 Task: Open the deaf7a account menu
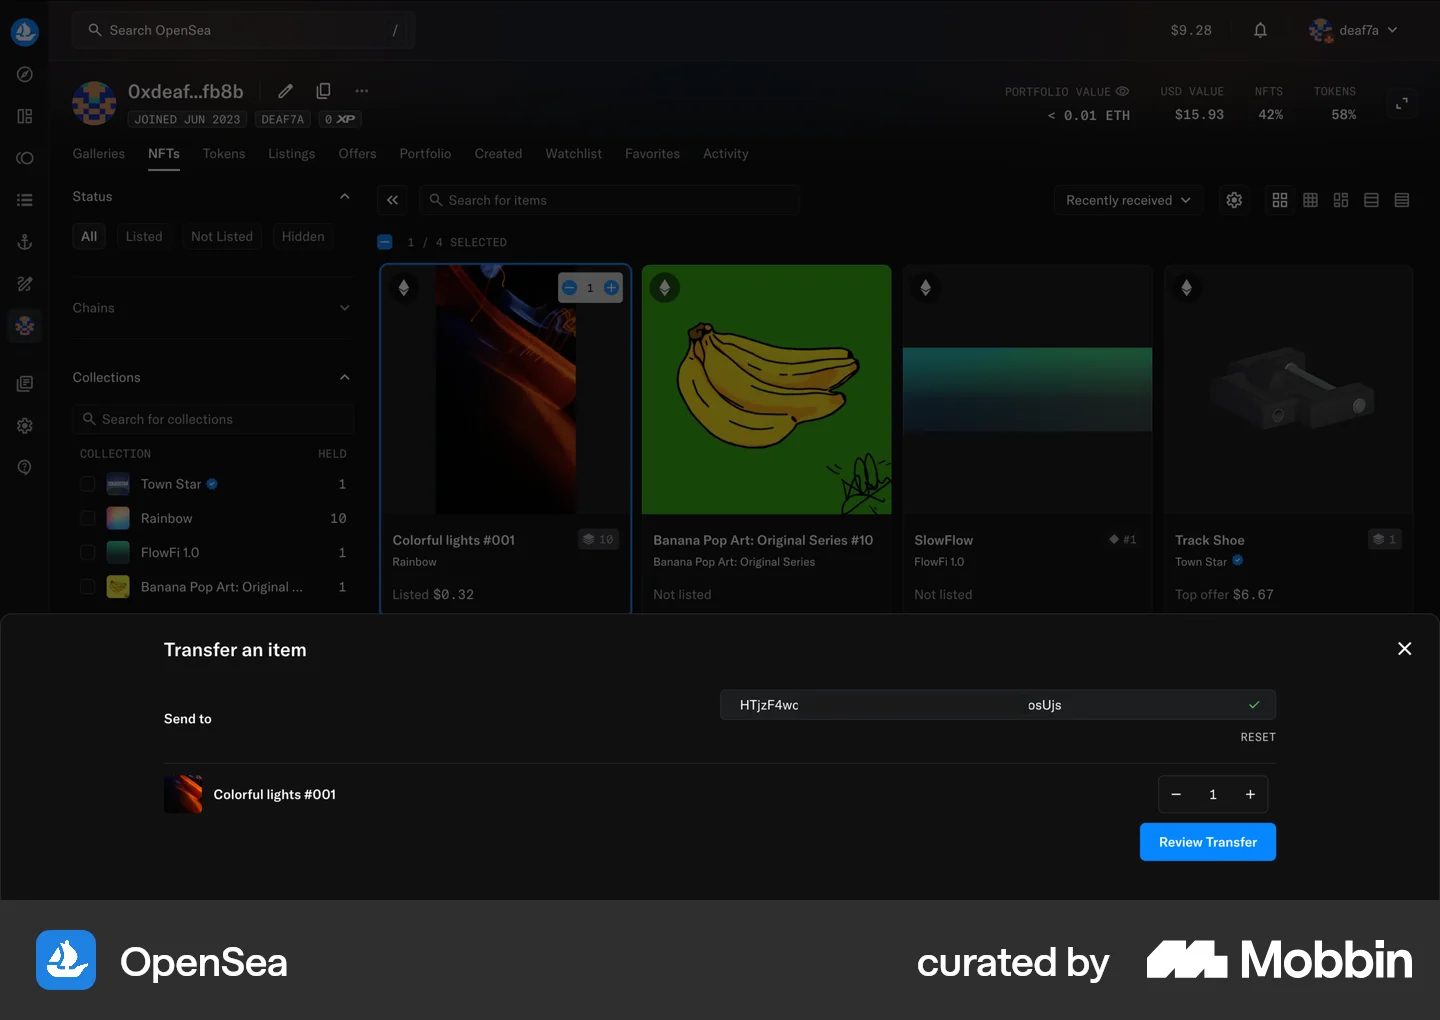tap(1354, 30)
